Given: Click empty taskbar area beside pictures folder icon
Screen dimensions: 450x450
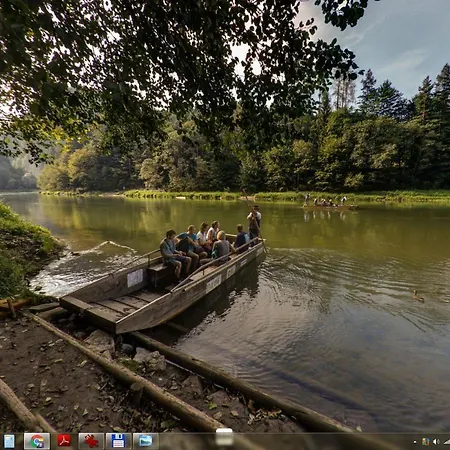Looking at the screenshot, I should pos(187,441).
